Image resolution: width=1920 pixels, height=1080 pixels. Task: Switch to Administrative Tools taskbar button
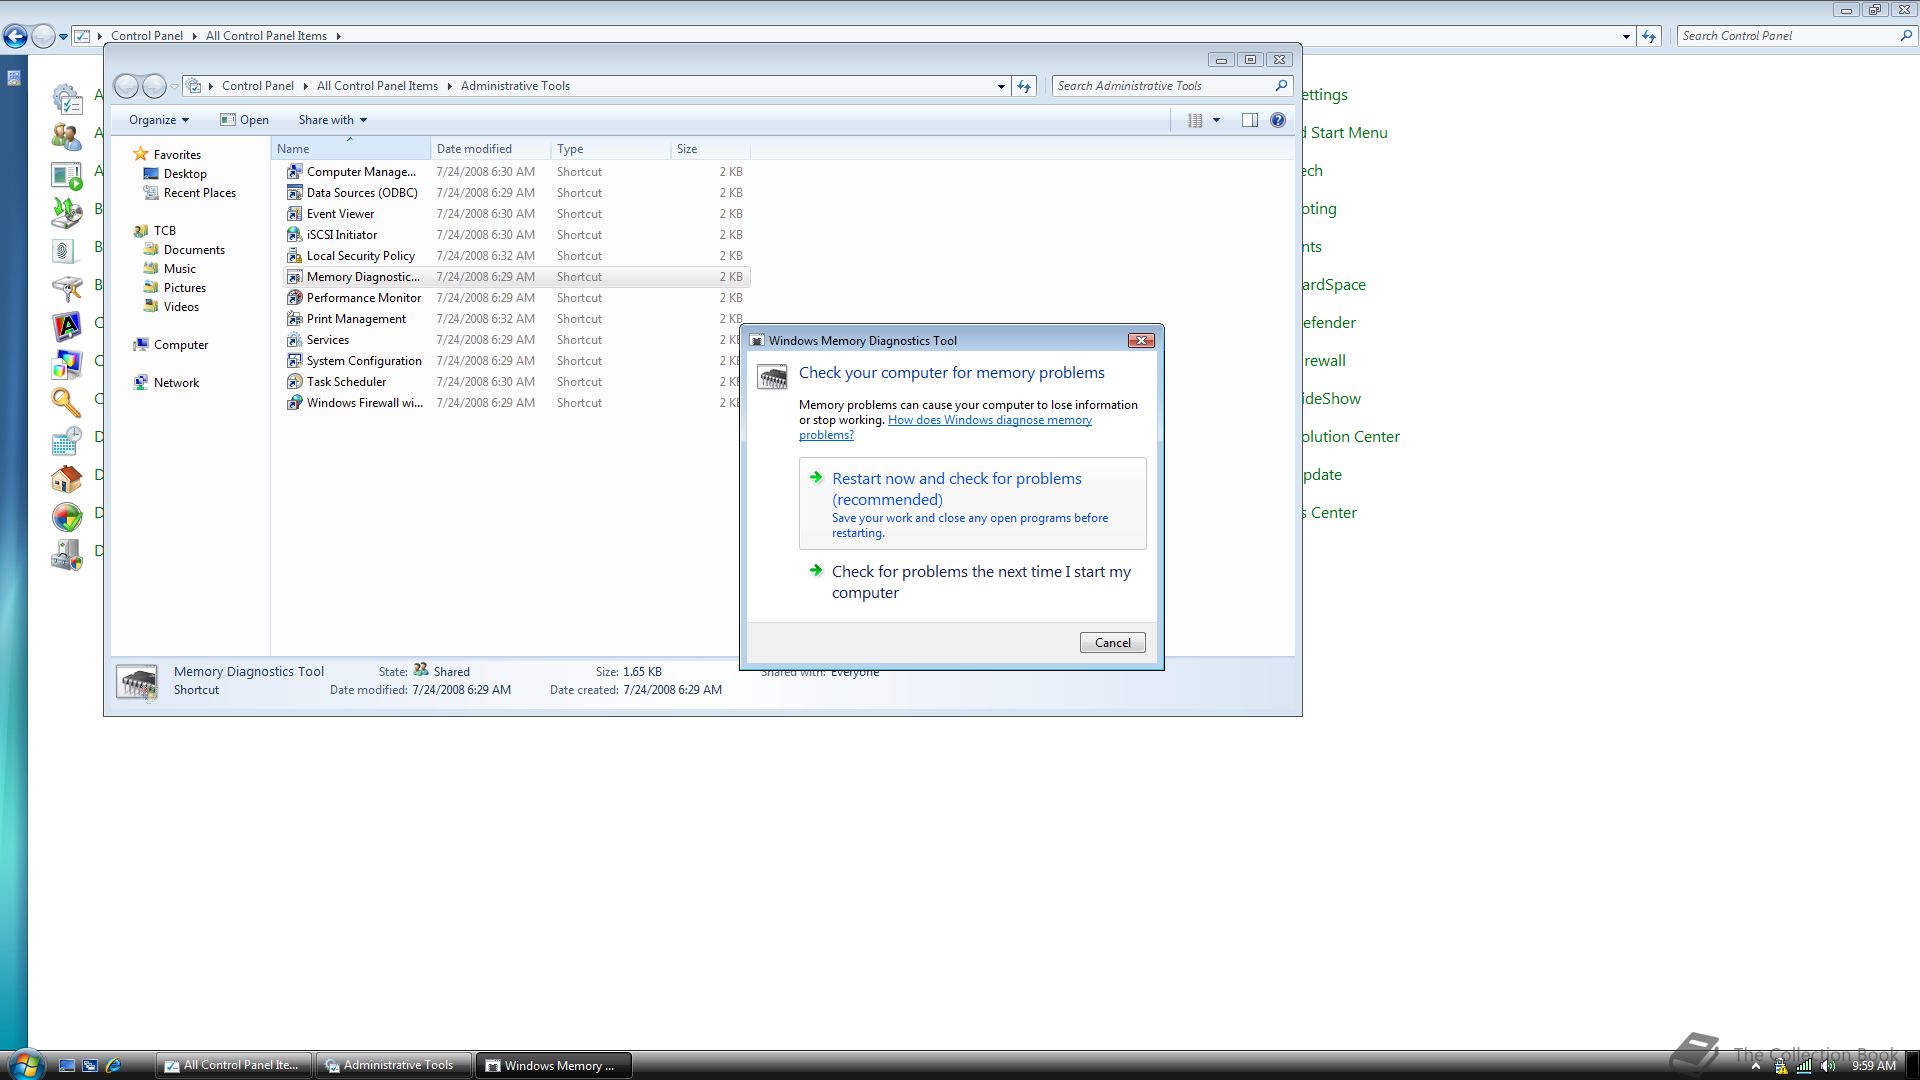[393, 1065]
